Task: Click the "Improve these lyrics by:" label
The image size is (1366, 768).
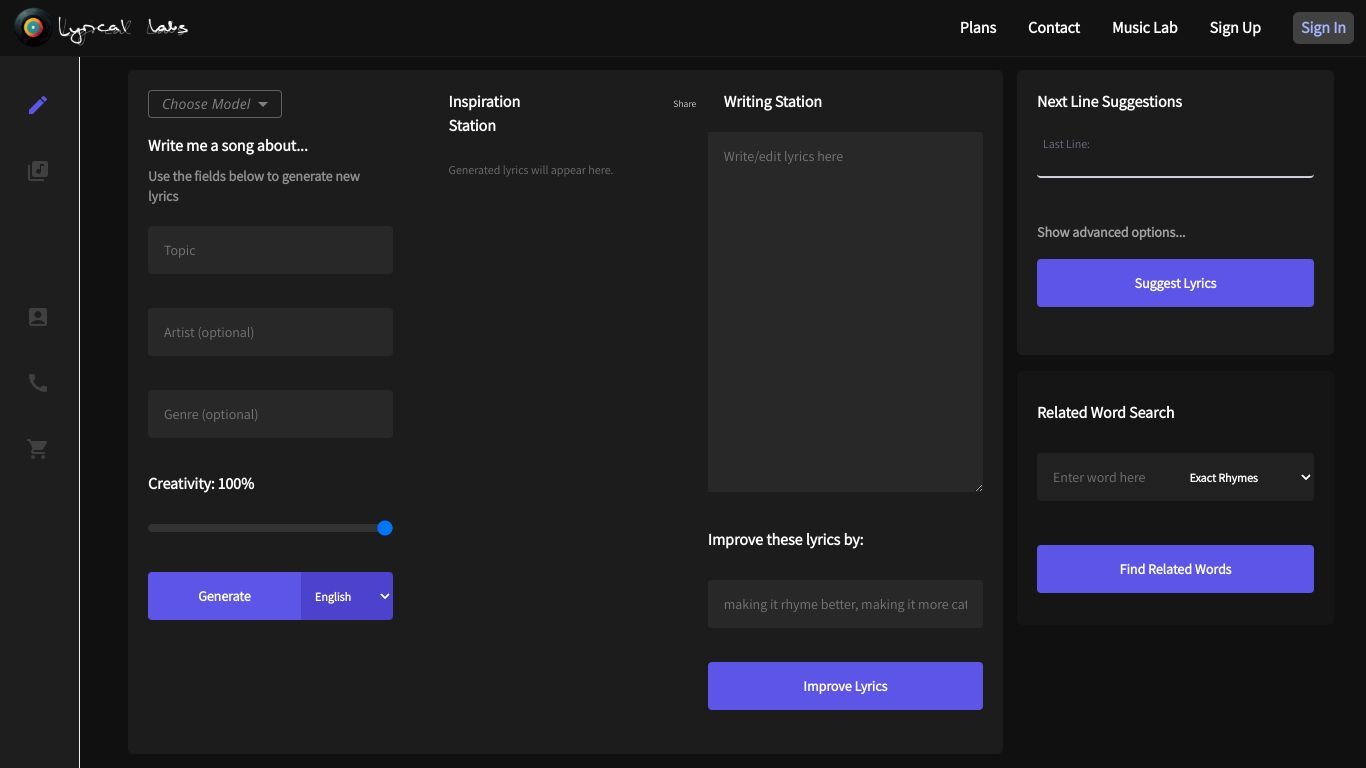Action: (785, 539)
